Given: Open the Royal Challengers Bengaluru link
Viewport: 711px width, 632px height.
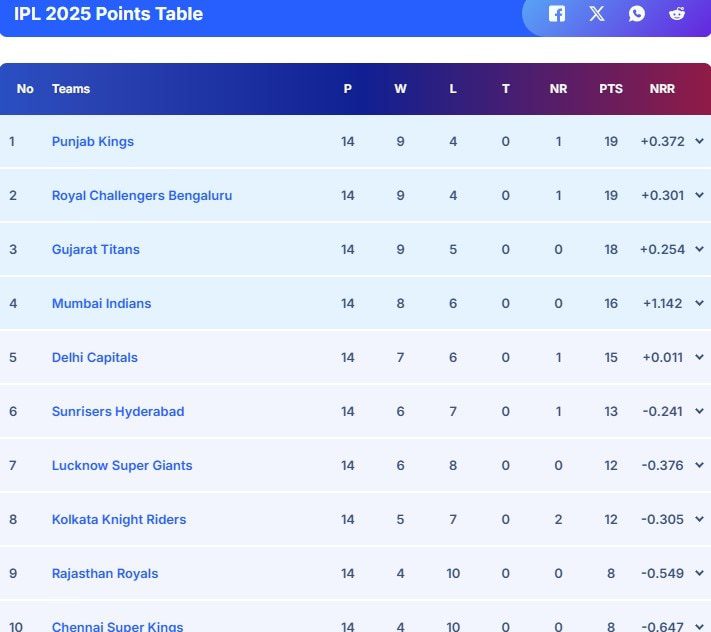Looking at the screenshot, I should pos(142,195).
